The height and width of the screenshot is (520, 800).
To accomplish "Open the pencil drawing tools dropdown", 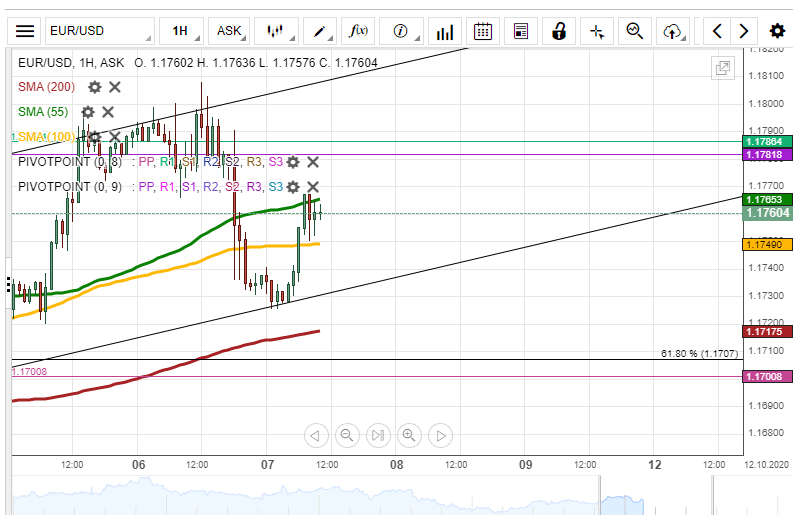I will click(319, 31).
